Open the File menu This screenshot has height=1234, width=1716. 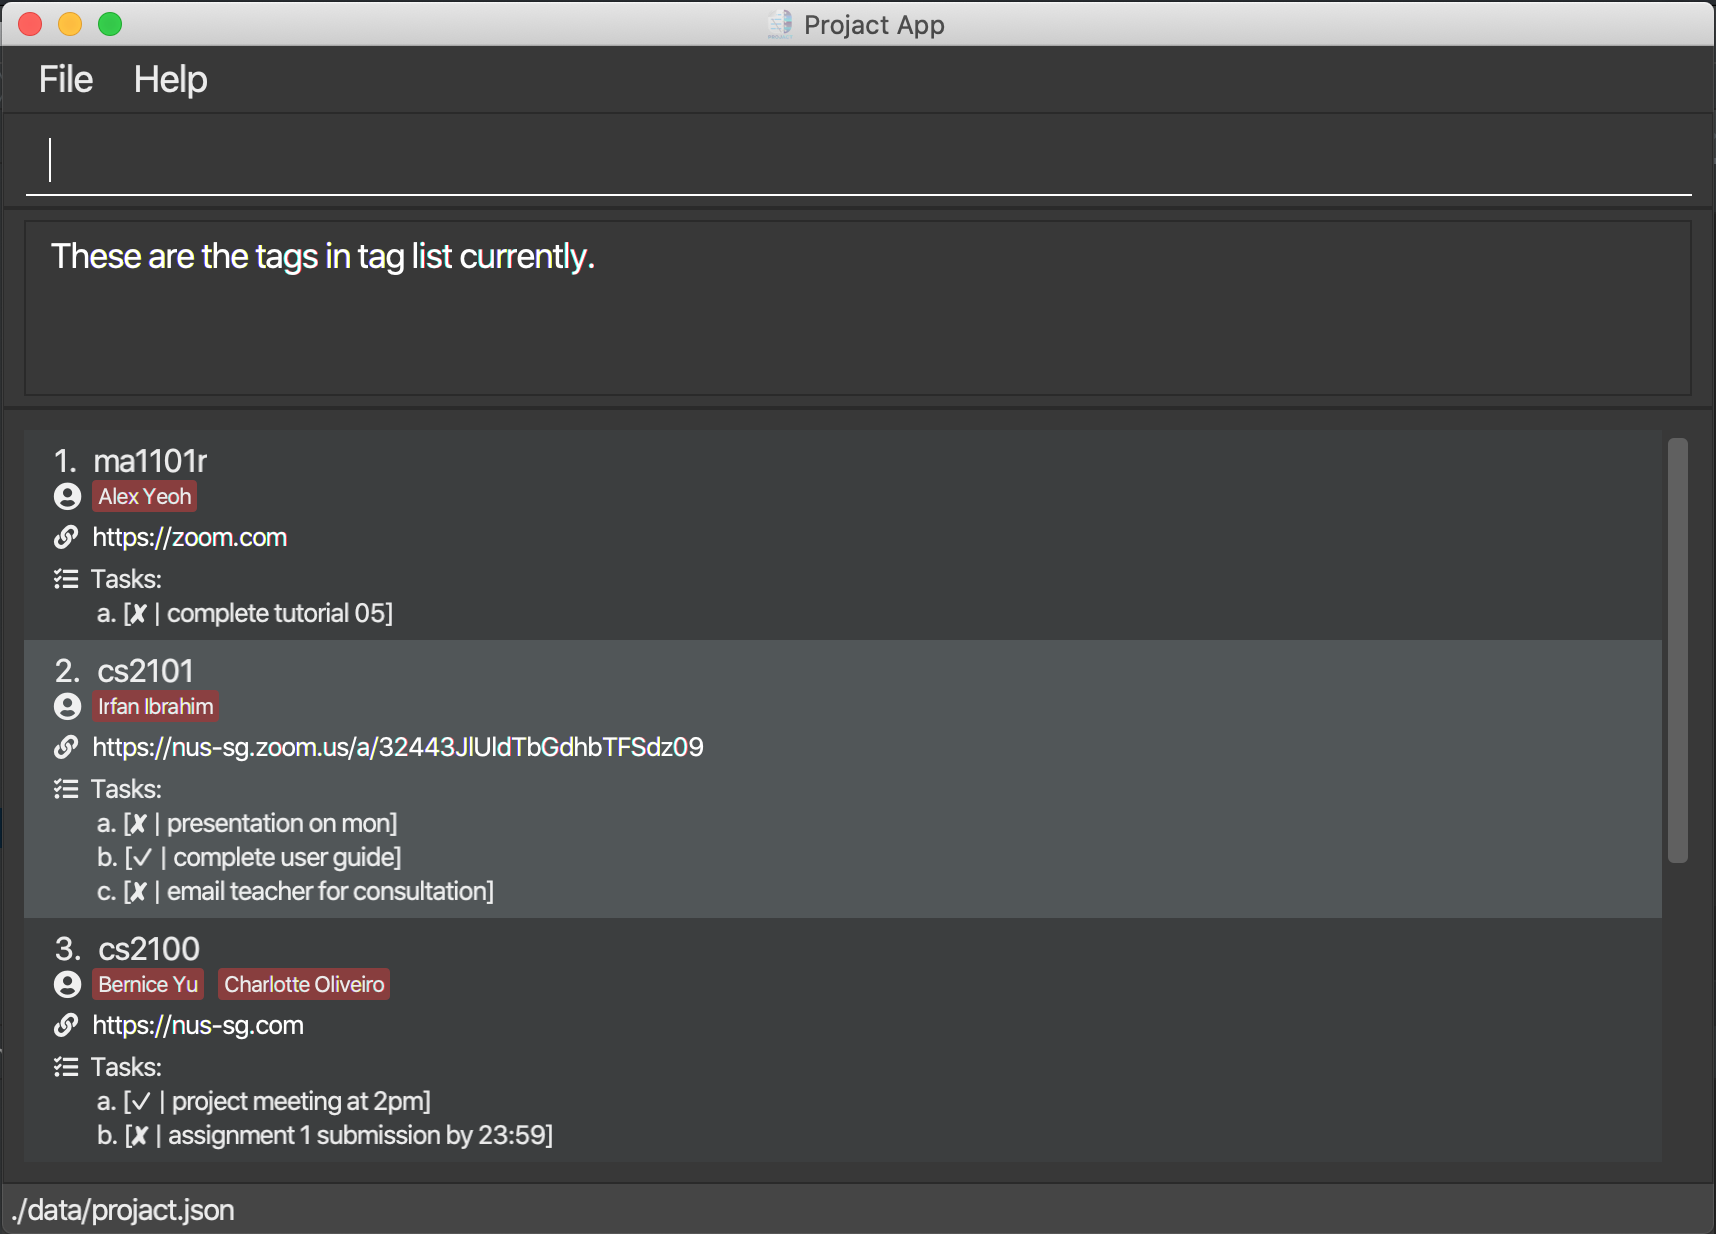pos(66,80)
